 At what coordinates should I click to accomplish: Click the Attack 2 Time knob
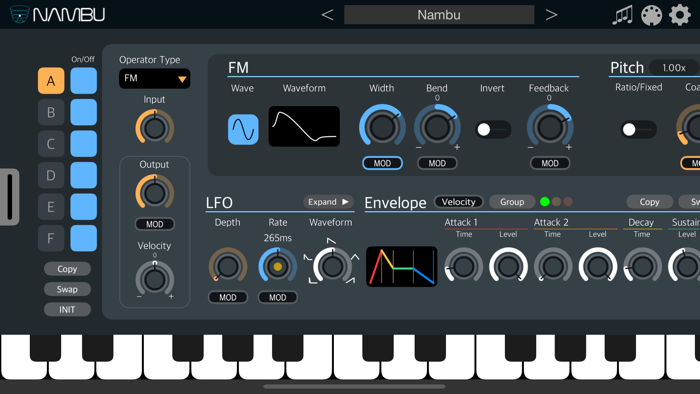[x=553, y=266]
